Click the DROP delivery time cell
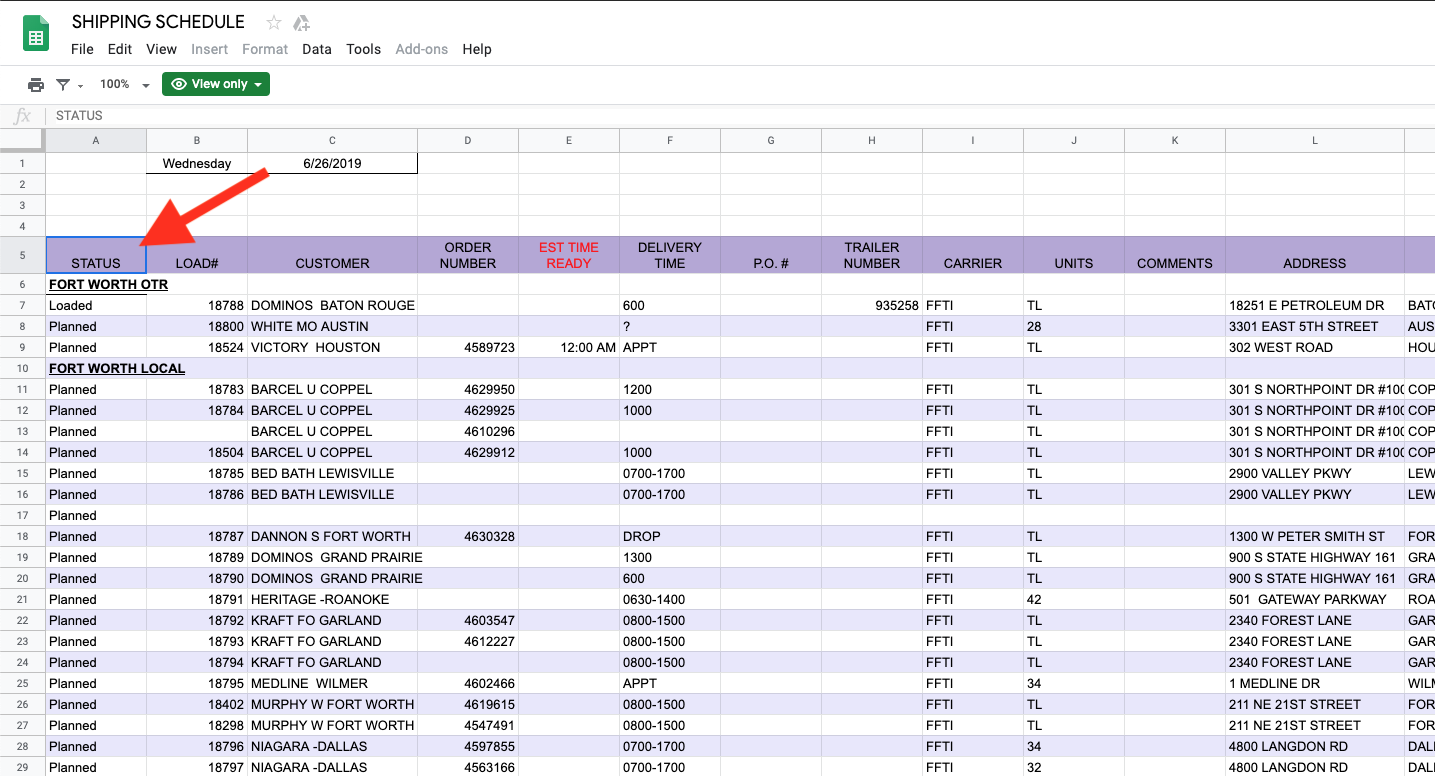 (x=670, y=536)
